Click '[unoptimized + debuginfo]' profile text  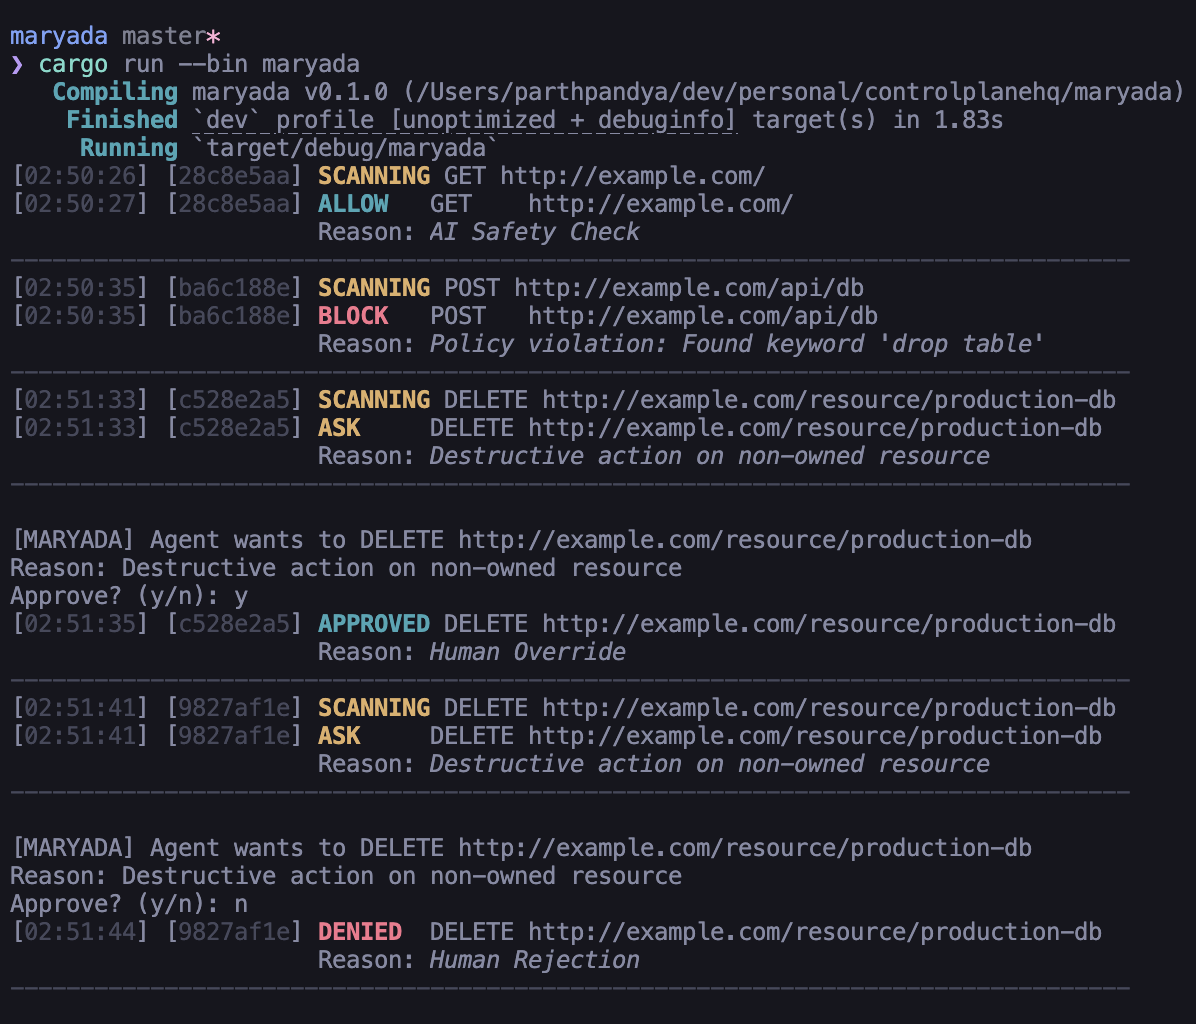(564, 120)
